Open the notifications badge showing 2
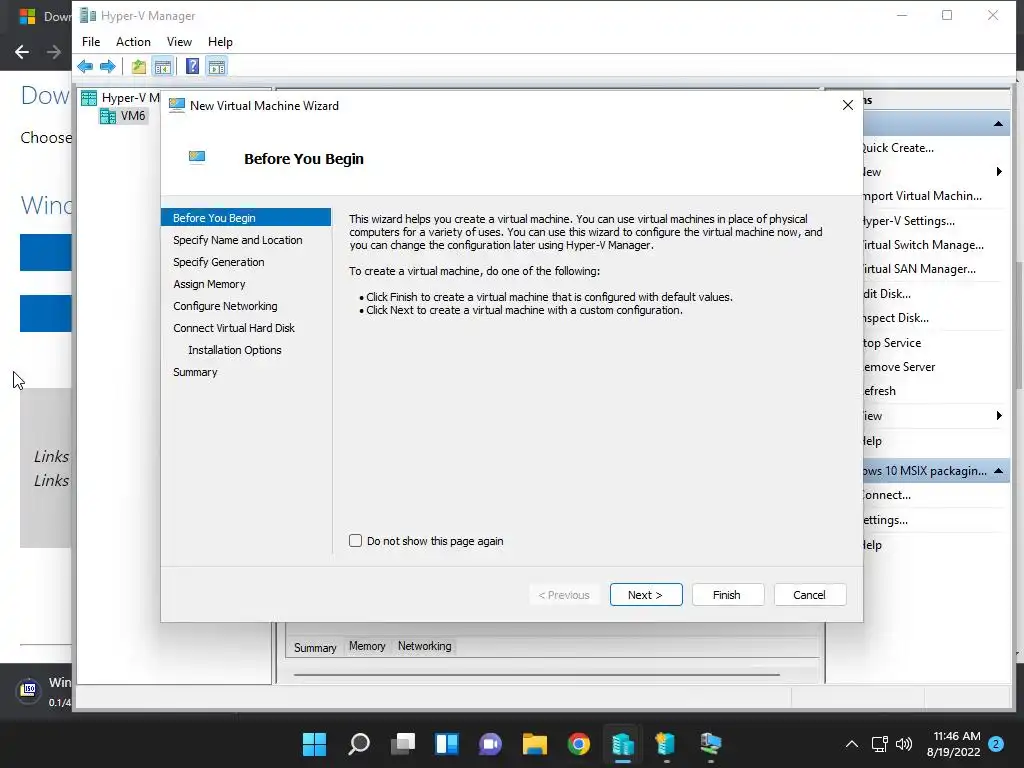The height and width of the screenshot is (768, 1024). pyautogui.click(x=996, y=744)
